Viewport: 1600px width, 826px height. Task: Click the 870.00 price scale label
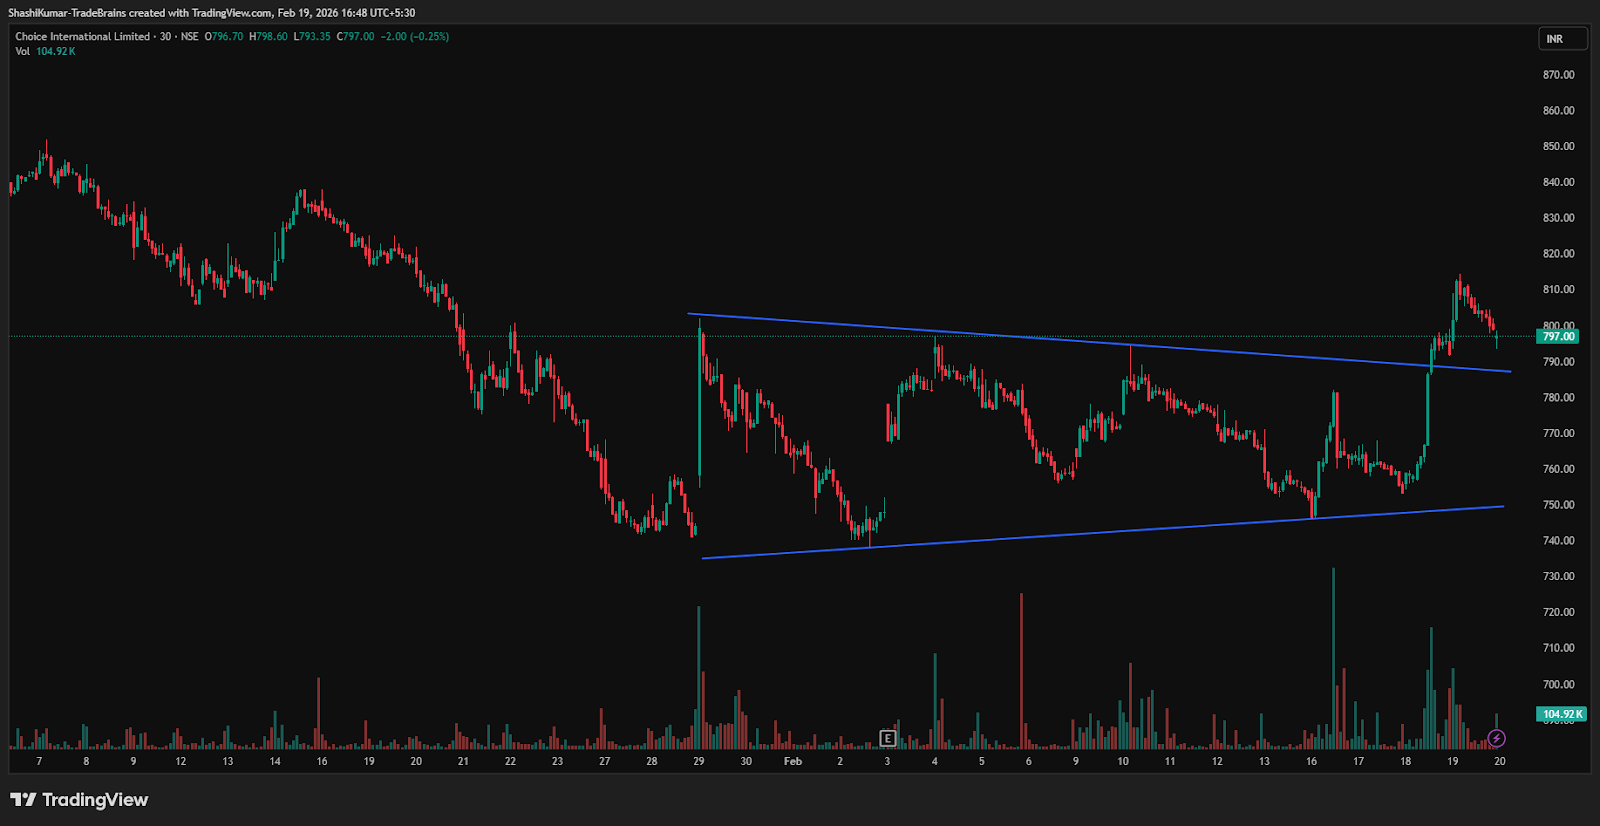point(1558,75)
